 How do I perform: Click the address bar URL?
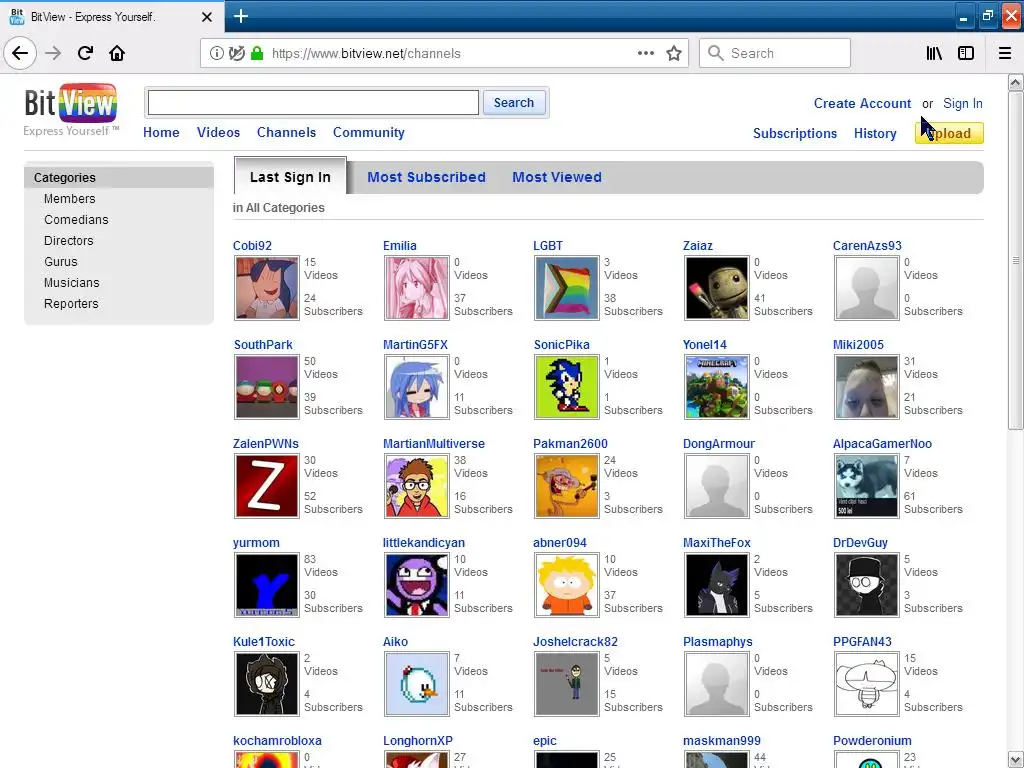[366, 54]
